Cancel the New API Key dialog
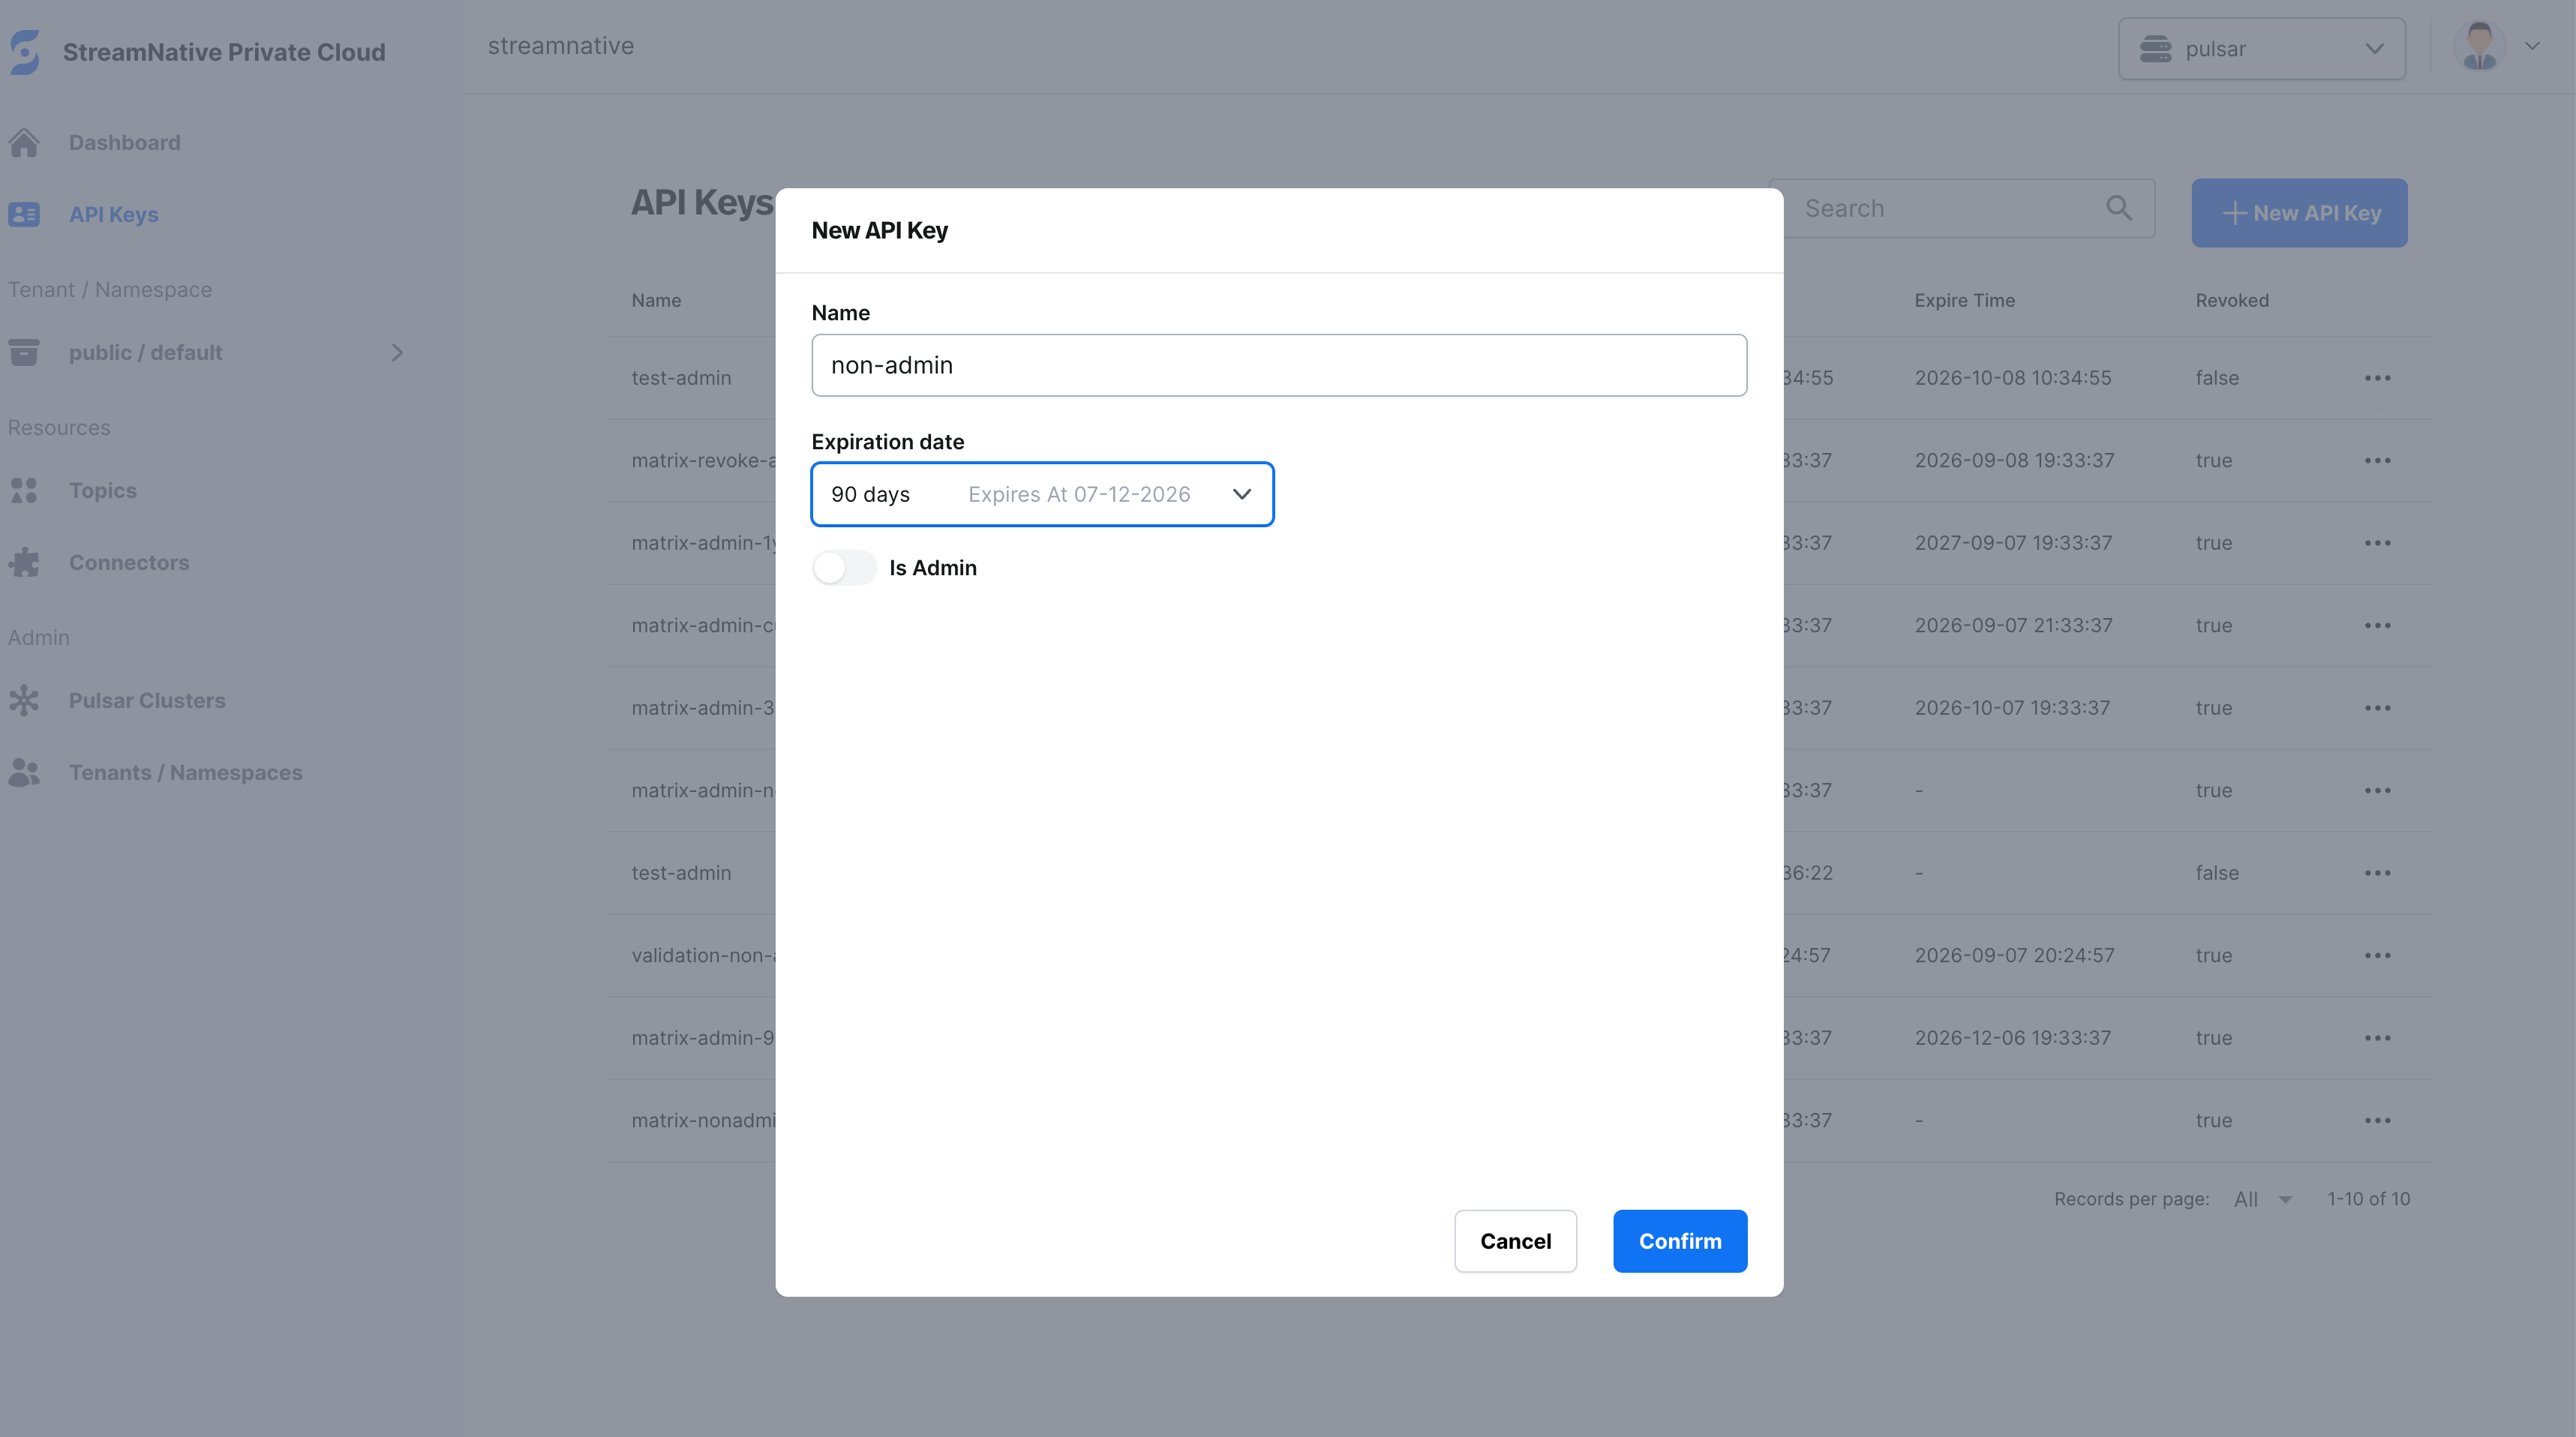Image resolution: width=2576 pixels, height=1437 pixels. point(1515,1241)
